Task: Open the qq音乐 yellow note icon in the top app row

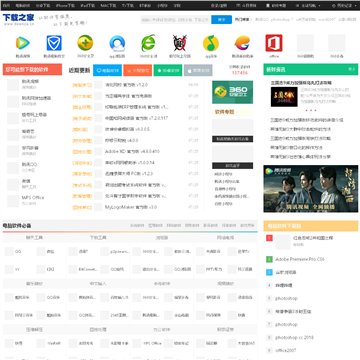Action: [211, 43]
